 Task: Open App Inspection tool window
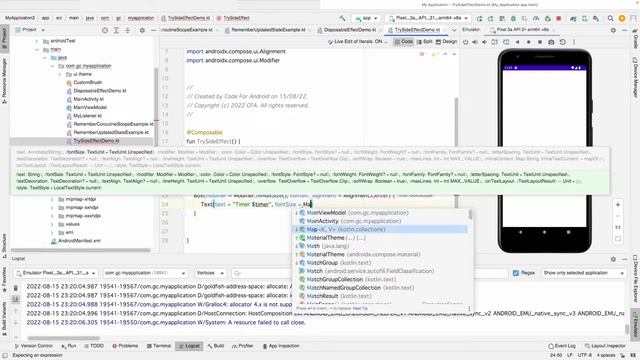coord(281,346)
